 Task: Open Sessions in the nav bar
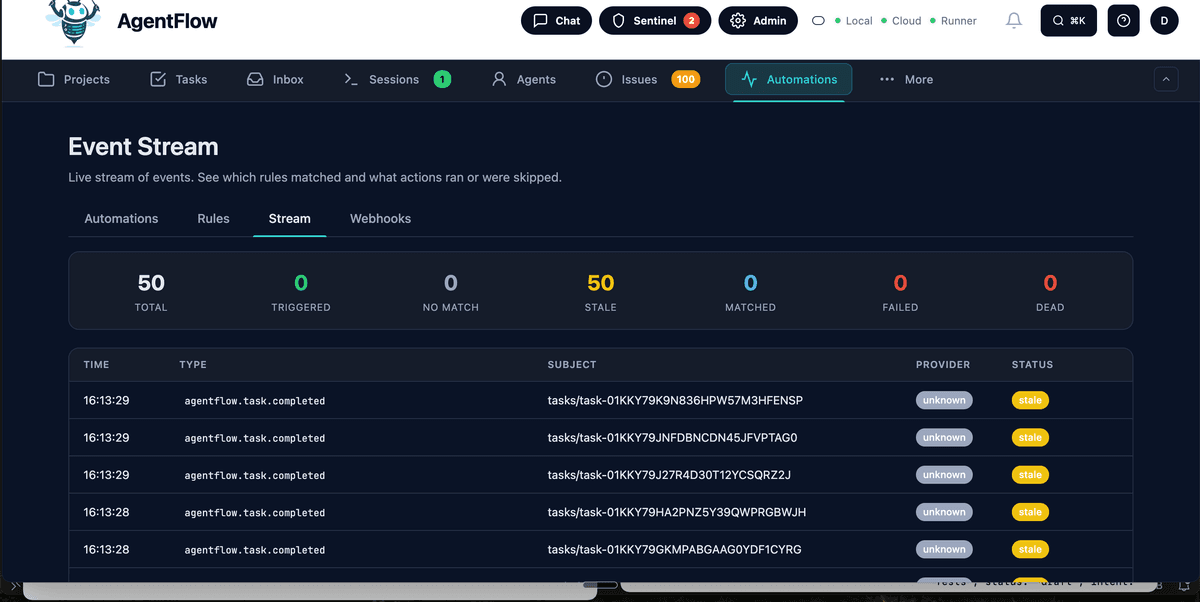coord(395,79)
